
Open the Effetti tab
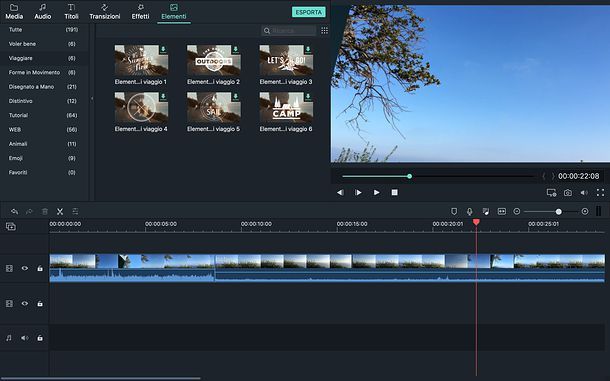(x=140, y=12)
